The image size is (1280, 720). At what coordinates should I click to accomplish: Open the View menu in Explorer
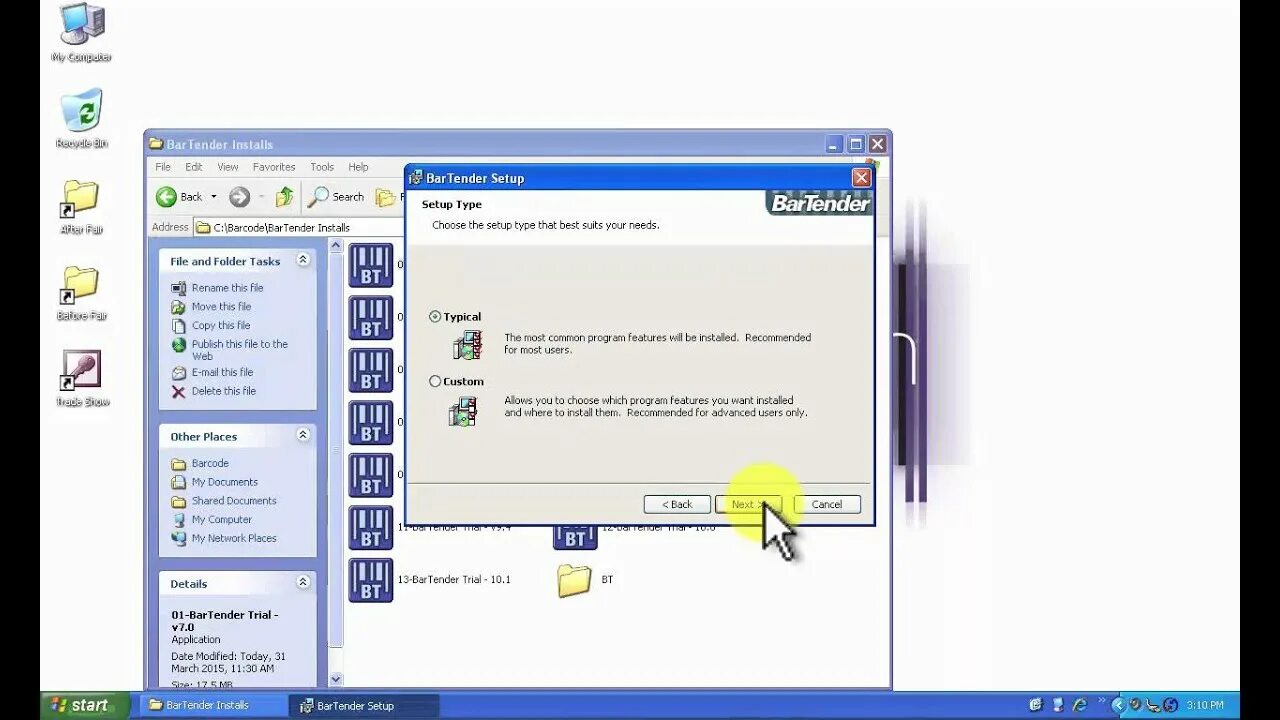click(x=228, y=167)
